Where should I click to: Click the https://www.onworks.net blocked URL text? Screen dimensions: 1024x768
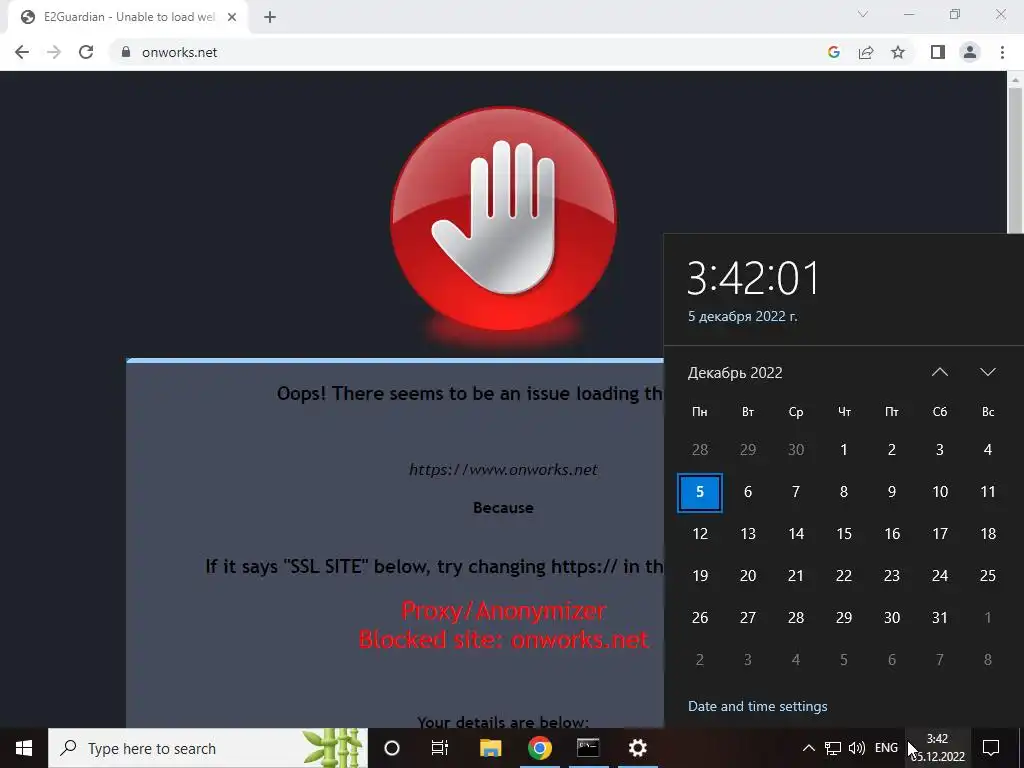coord(503,470)
